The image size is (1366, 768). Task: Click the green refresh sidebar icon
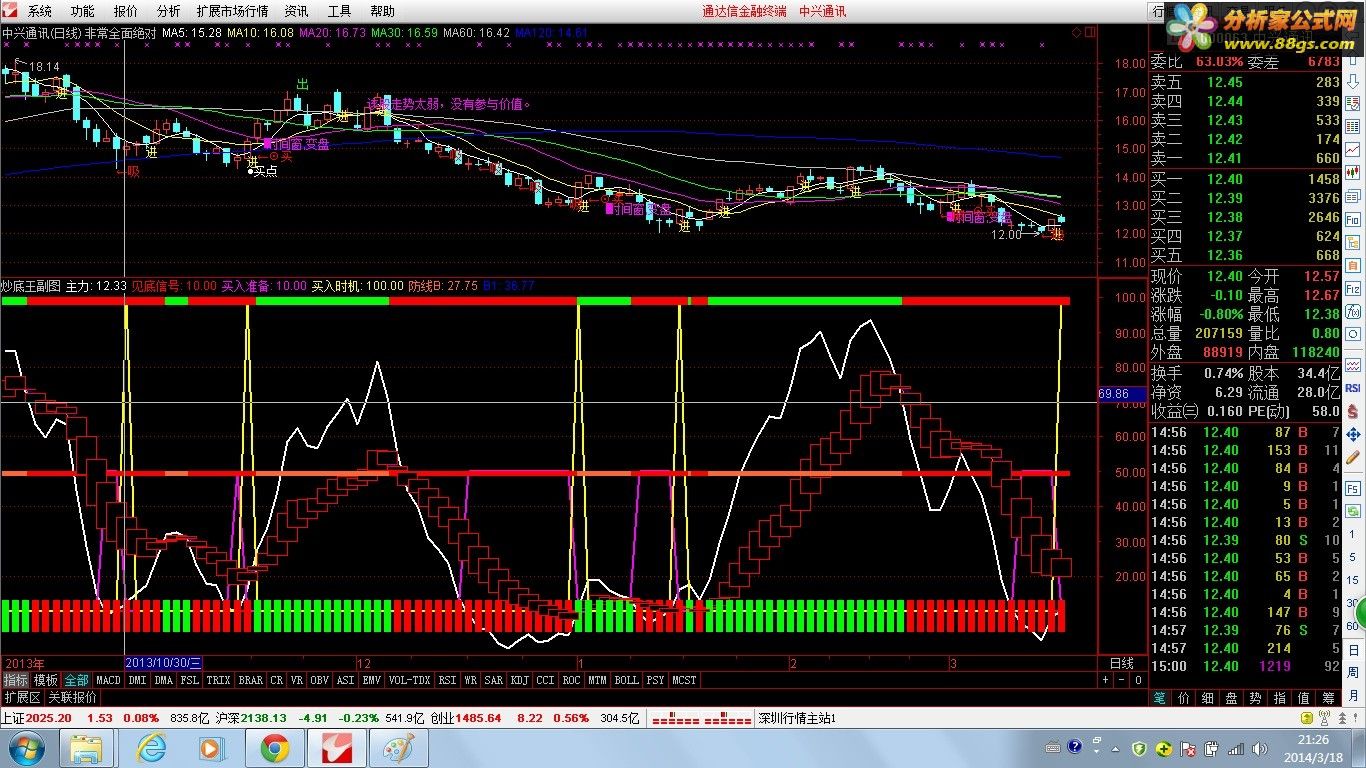click(1352, 510)
